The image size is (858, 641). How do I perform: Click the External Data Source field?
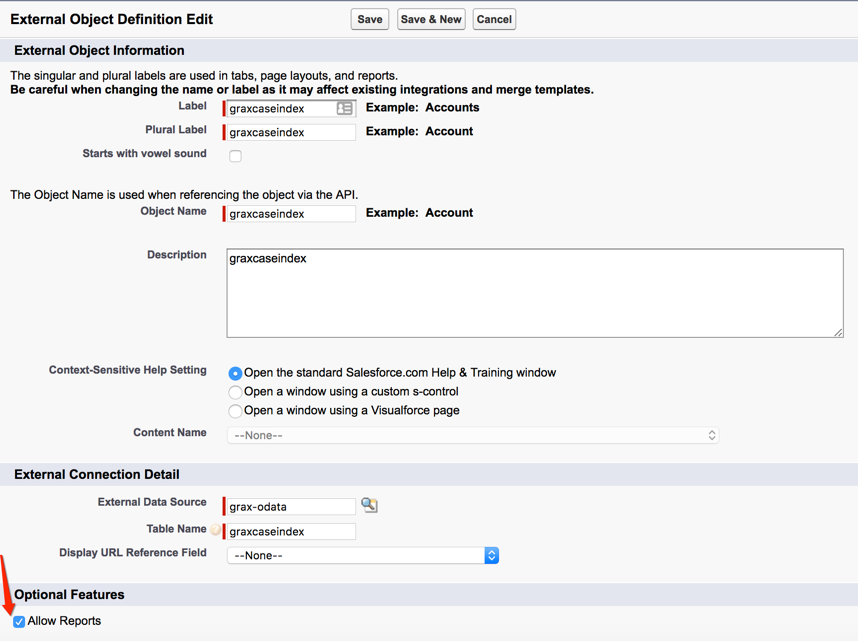pyautogui.click(x=290, y=506)
